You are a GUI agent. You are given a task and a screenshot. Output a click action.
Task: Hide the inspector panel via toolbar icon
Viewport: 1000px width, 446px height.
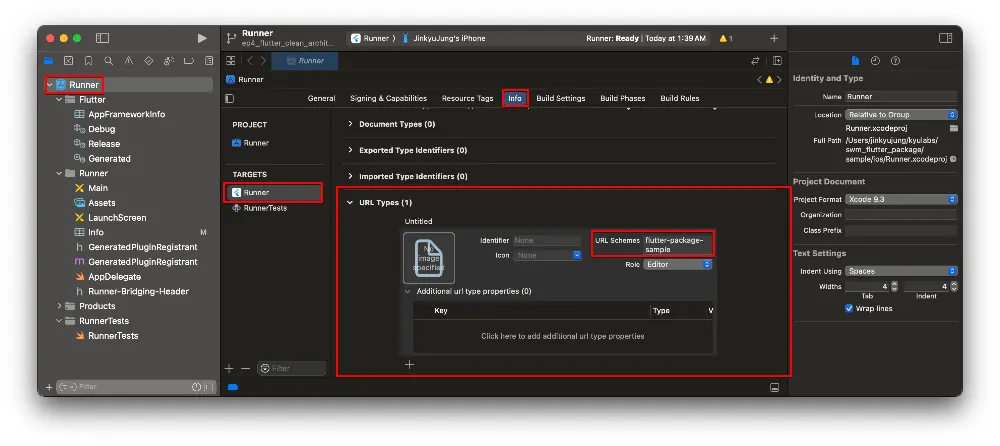coord(945,38)
